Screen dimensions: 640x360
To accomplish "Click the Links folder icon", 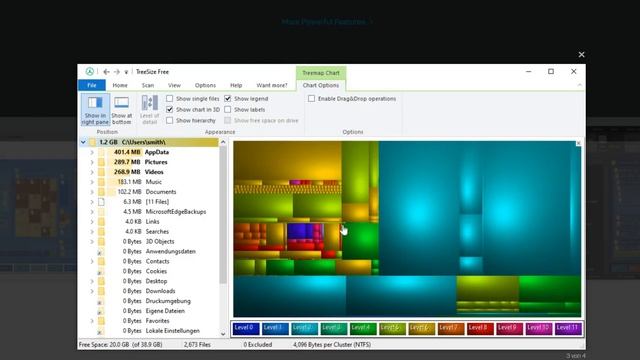I will coord(101,222).
